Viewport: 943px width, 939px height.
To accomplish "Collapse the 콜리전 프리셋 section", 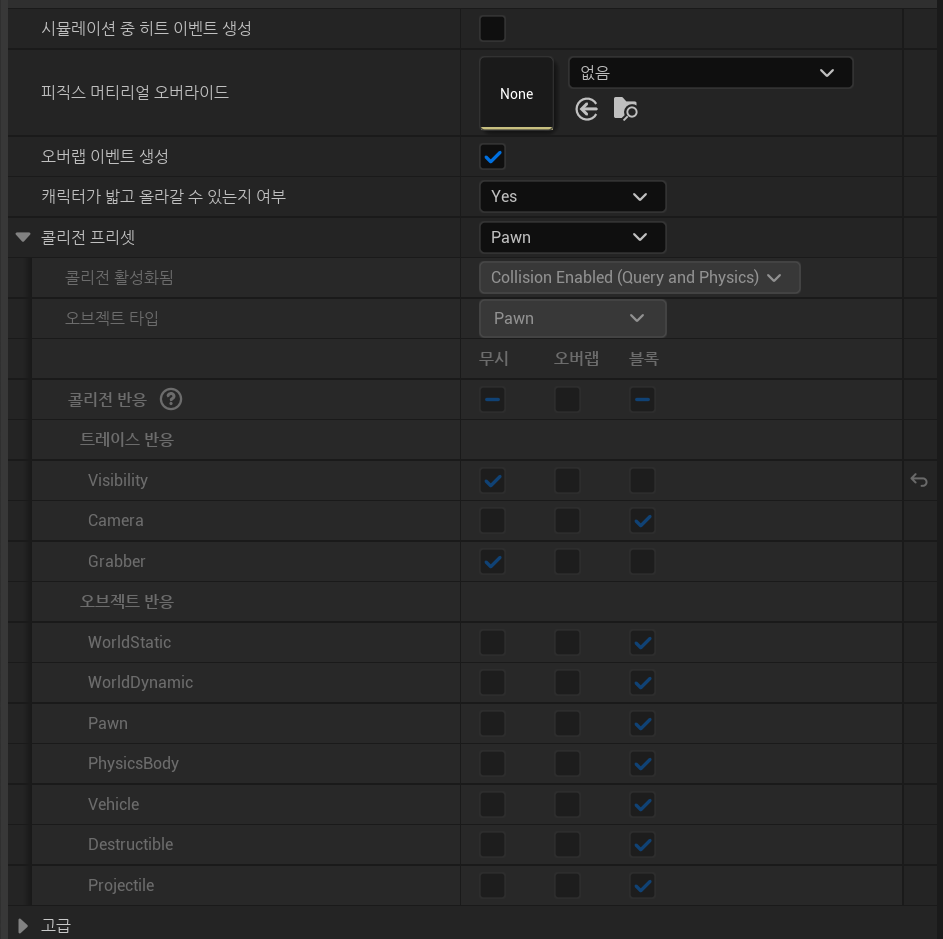I will (x=23, y=237).
